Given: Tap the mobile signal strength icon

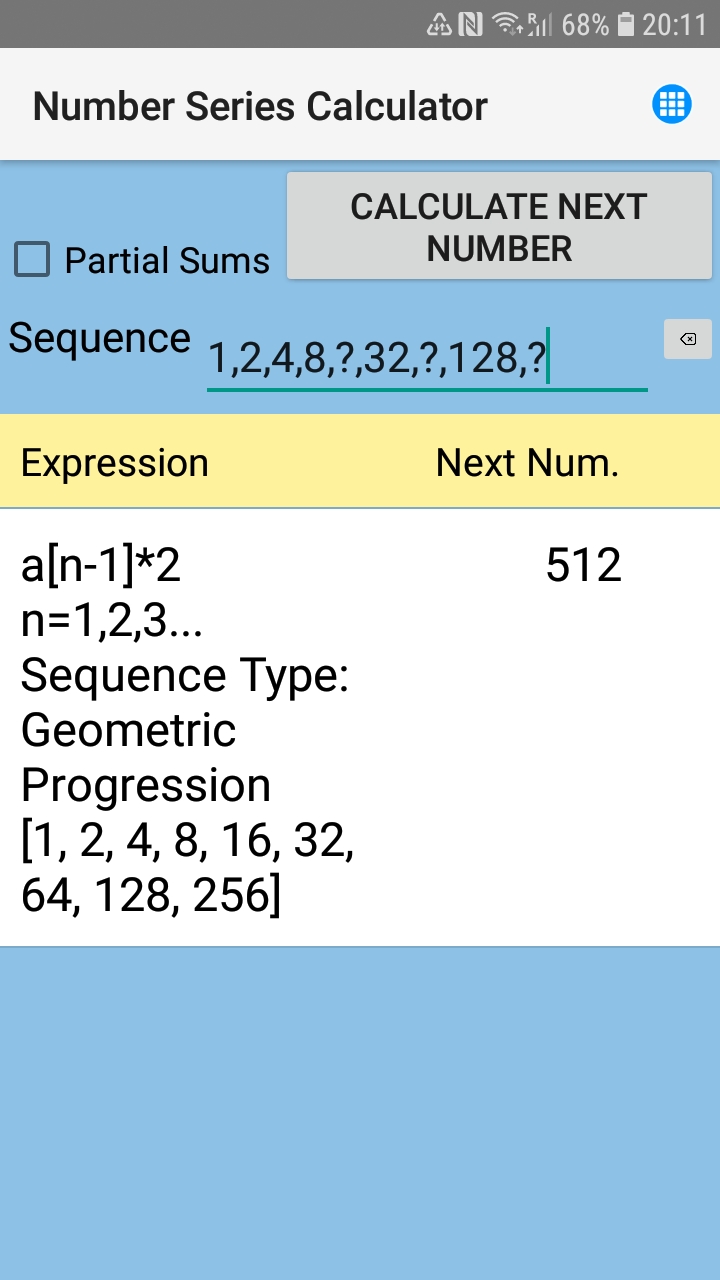Looking at the screenshot, I should coord(540,24).
